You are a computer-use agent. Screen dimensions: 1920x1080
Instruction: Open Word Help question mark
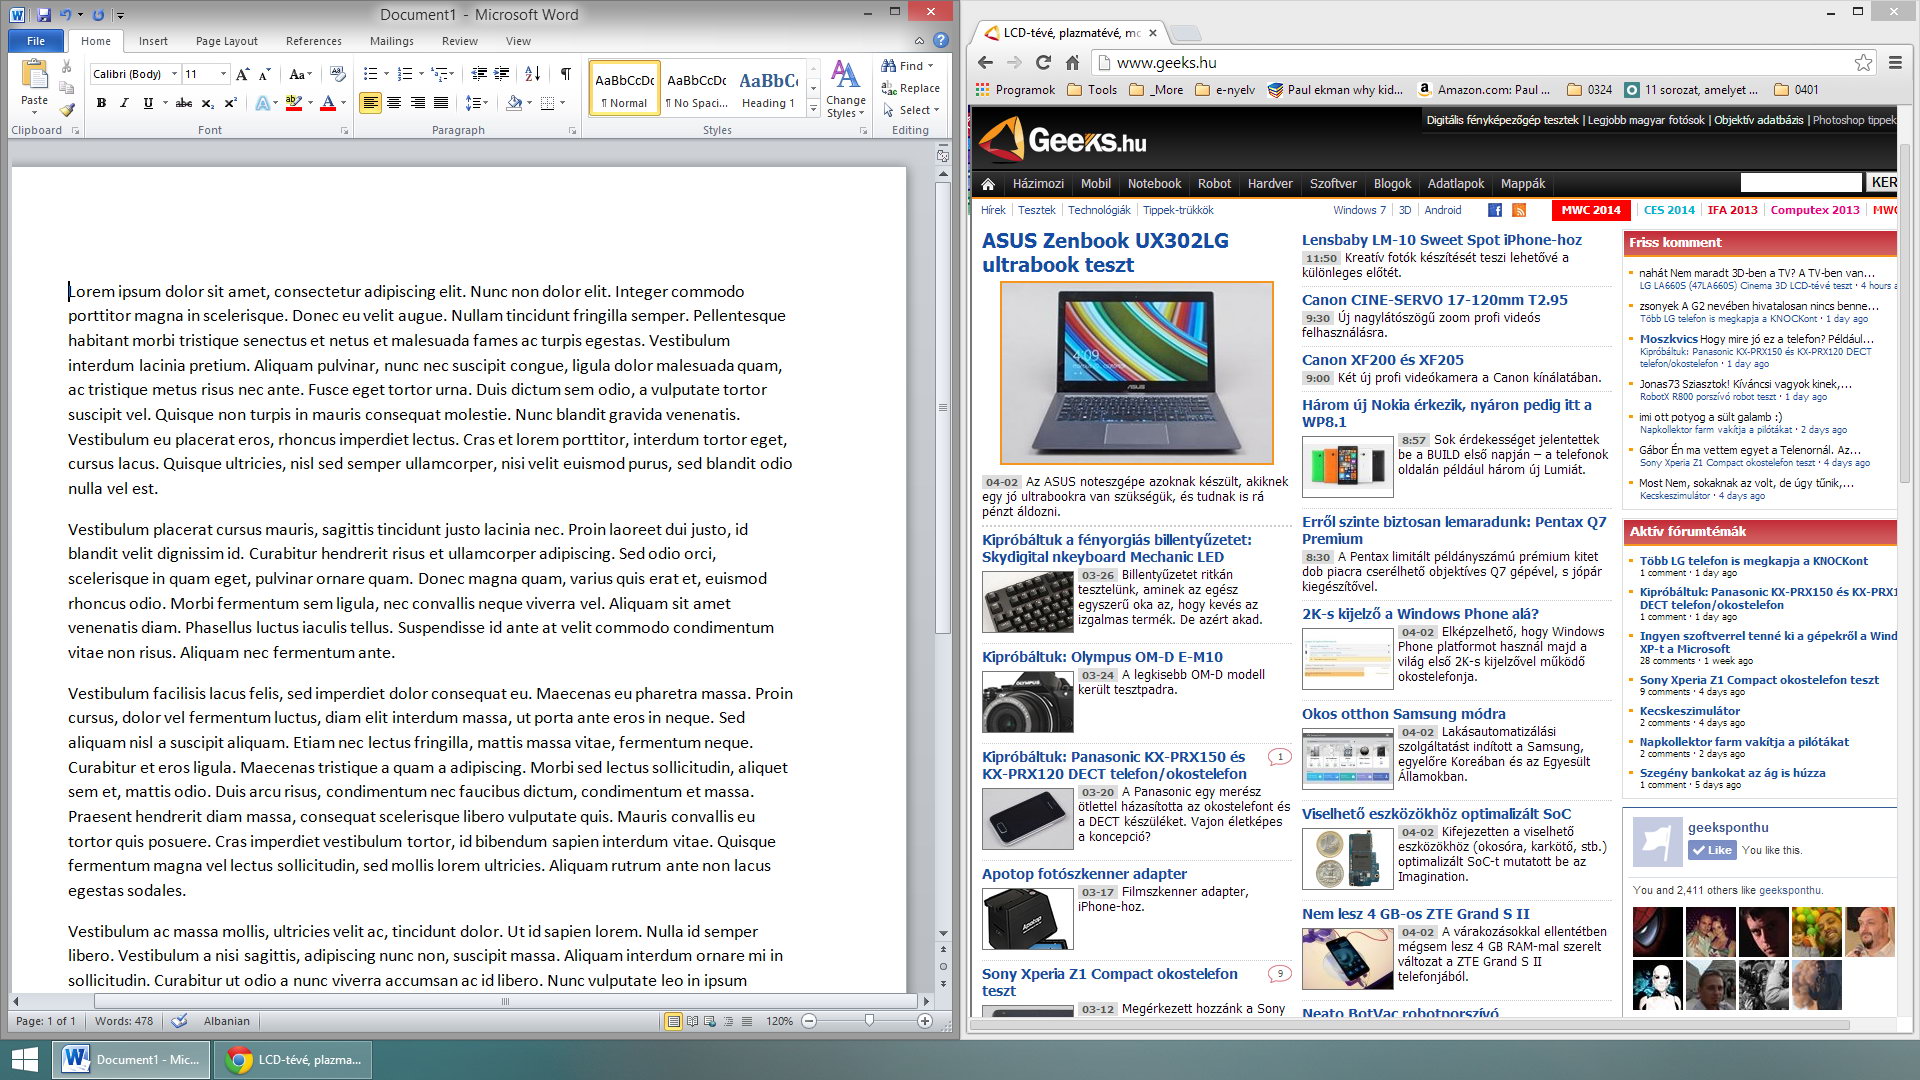[x=941, y=40]
